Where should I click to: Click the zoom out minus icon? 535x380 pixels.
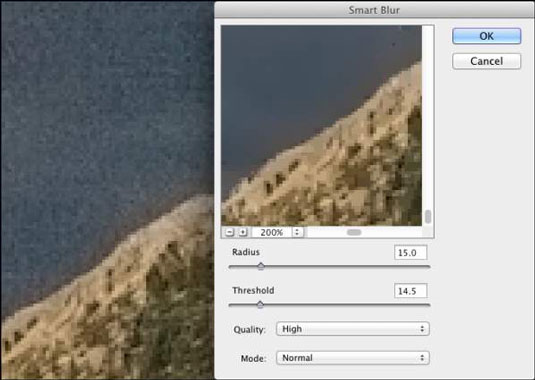[230, 232]
